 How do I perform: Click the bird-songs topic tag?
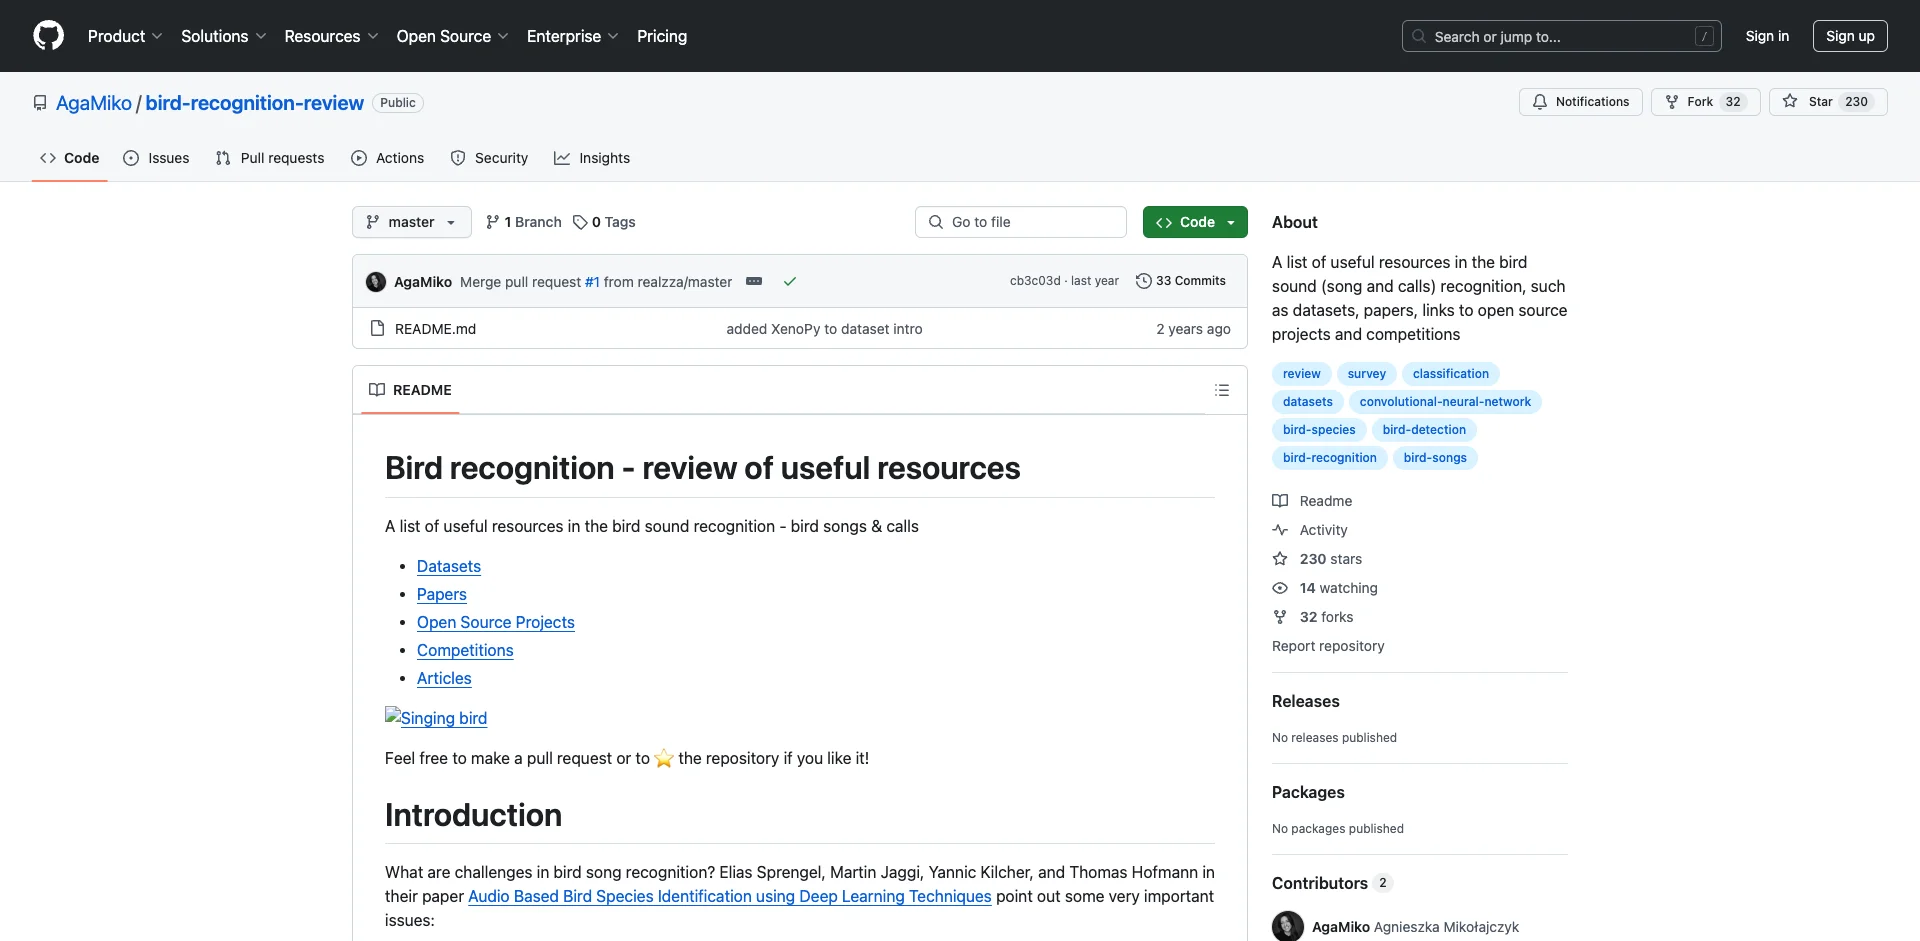1435,458
